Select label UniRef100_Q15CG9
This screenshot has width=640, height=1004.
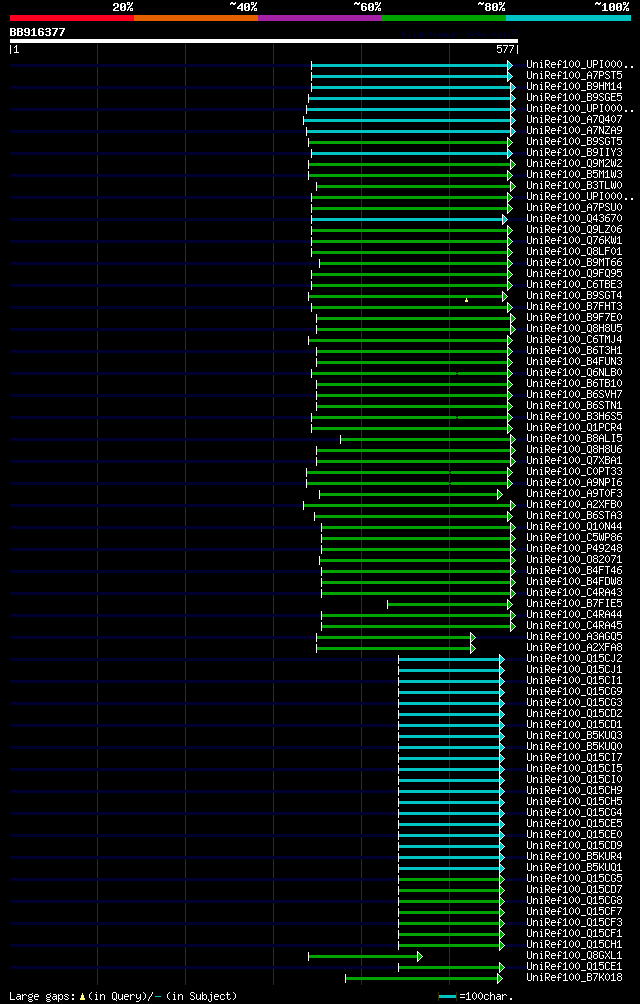(x=574, y=692)
